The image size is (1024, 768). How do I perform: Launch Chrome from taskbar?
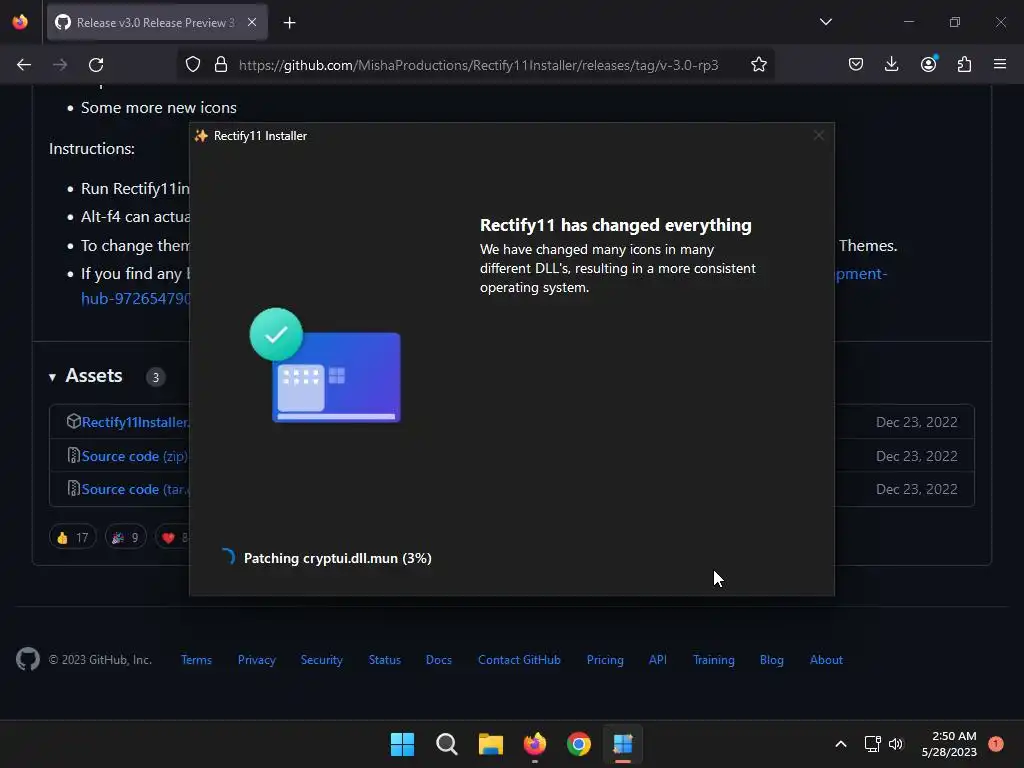pyautogui.click(x=579, y=744)
